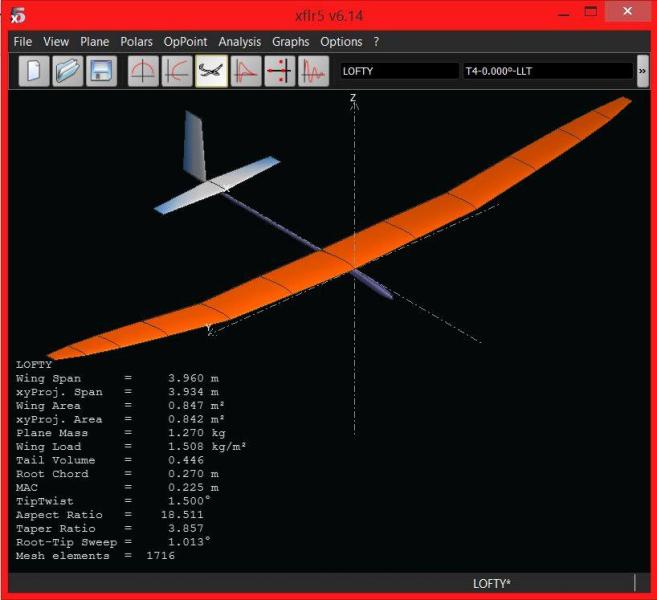Open the Graphs menu
657x600 pixels.
pos(290,42)
